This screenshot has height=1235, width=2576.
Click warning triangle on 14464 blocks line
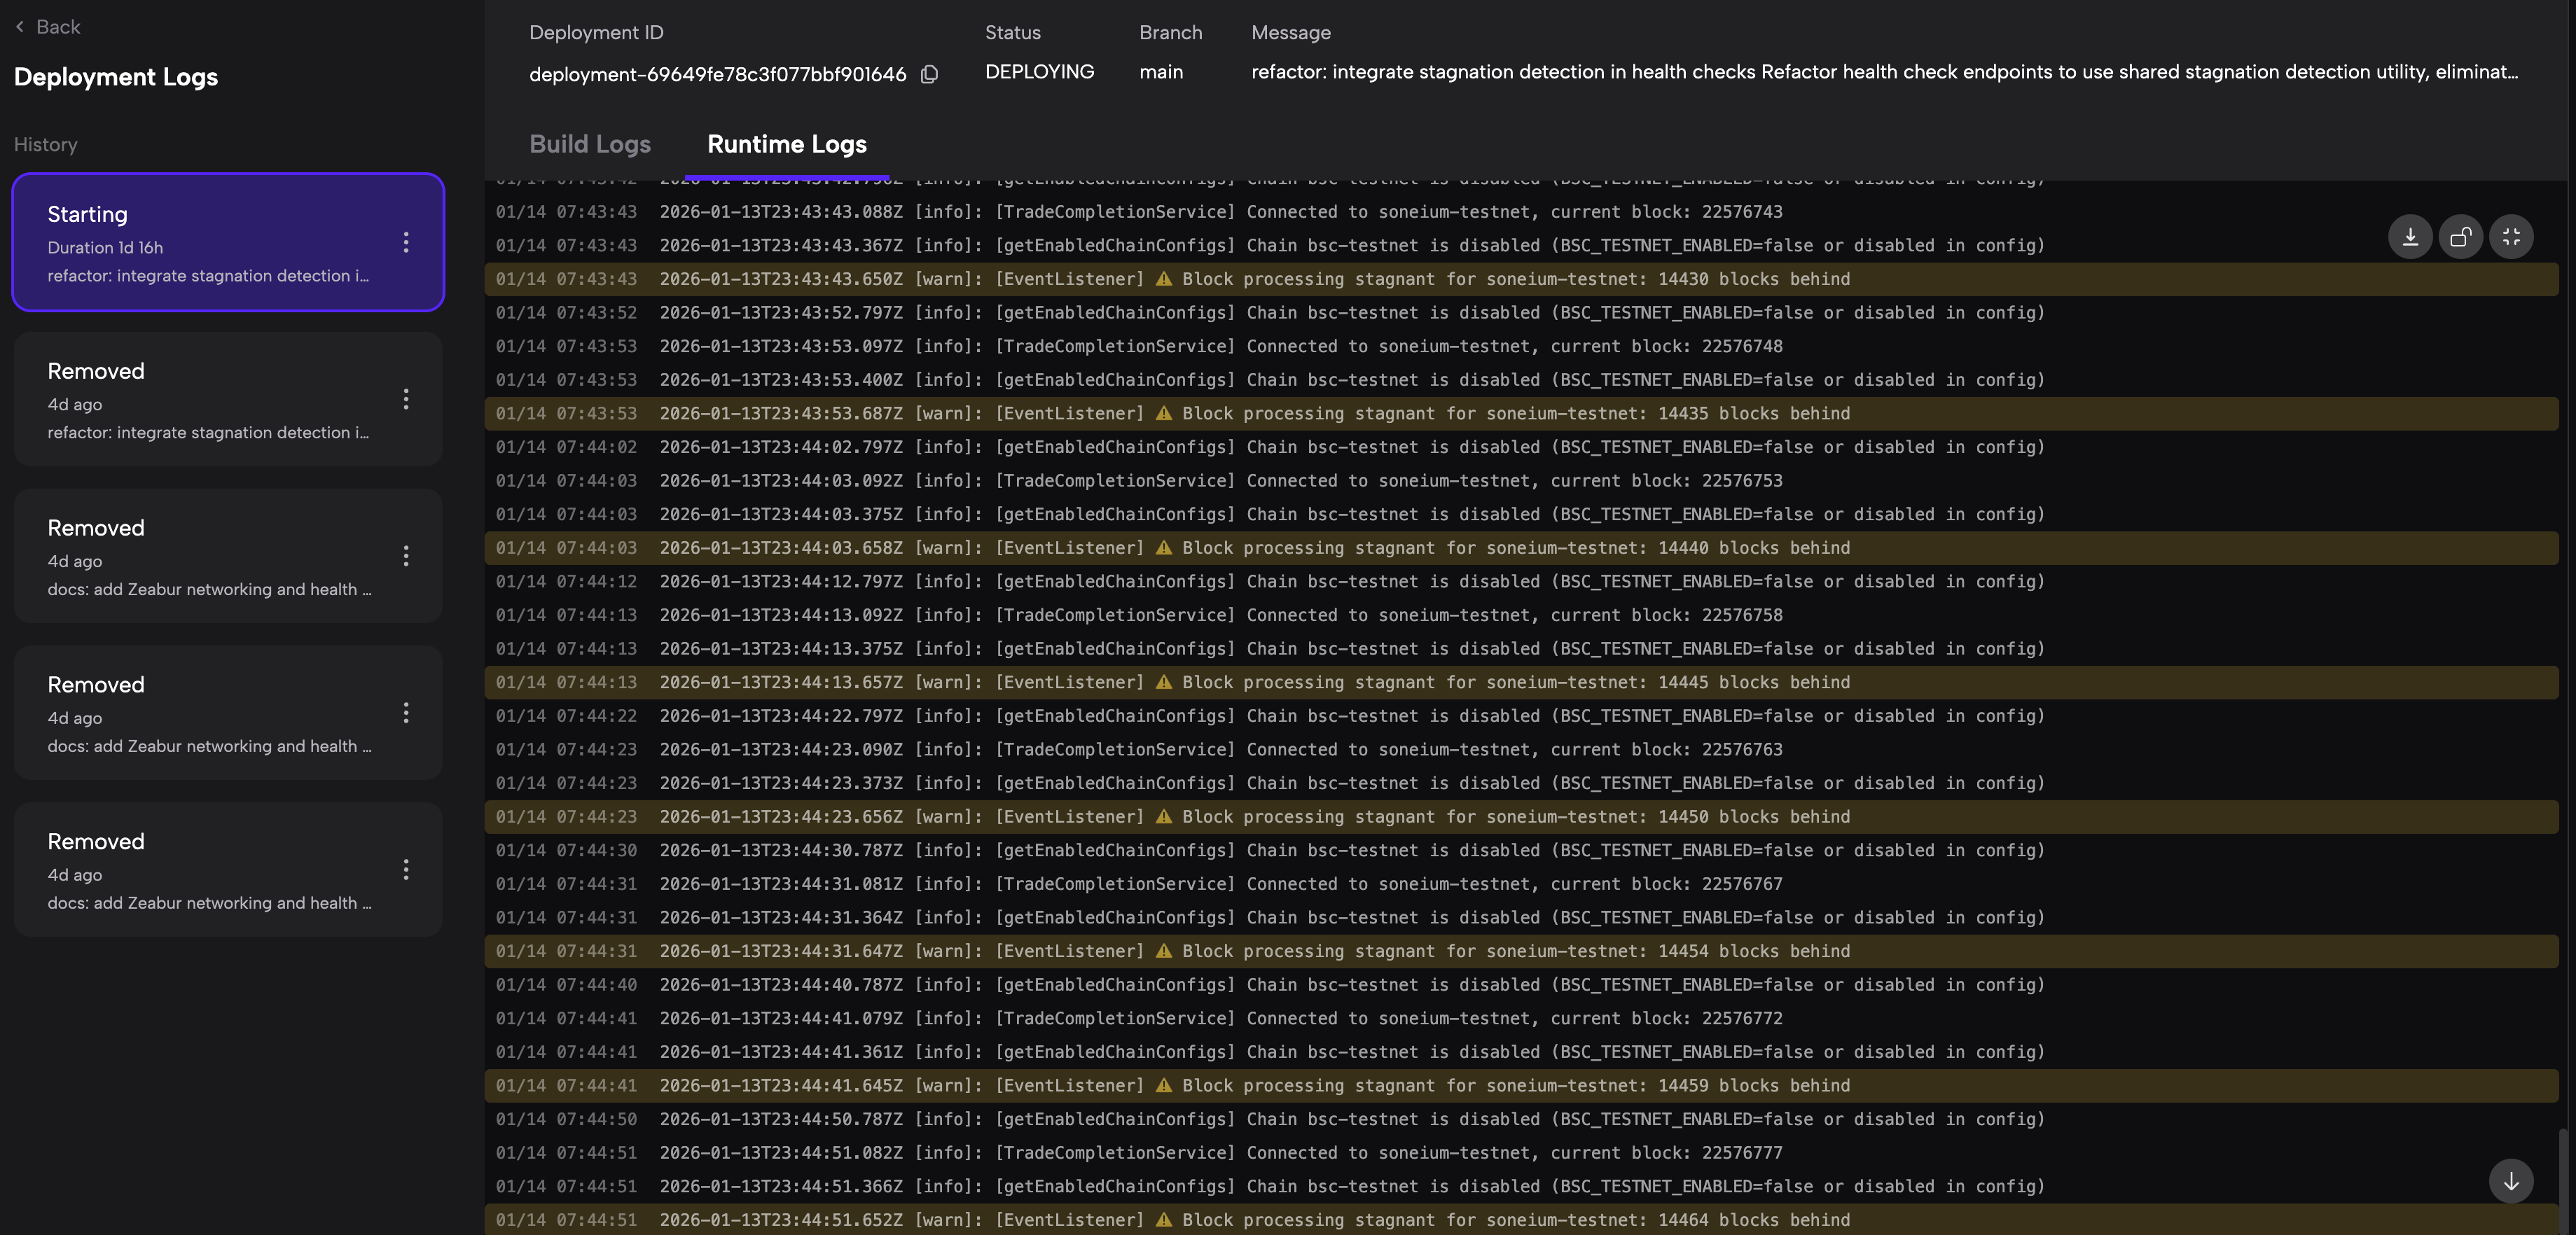coord(1163,1219)
